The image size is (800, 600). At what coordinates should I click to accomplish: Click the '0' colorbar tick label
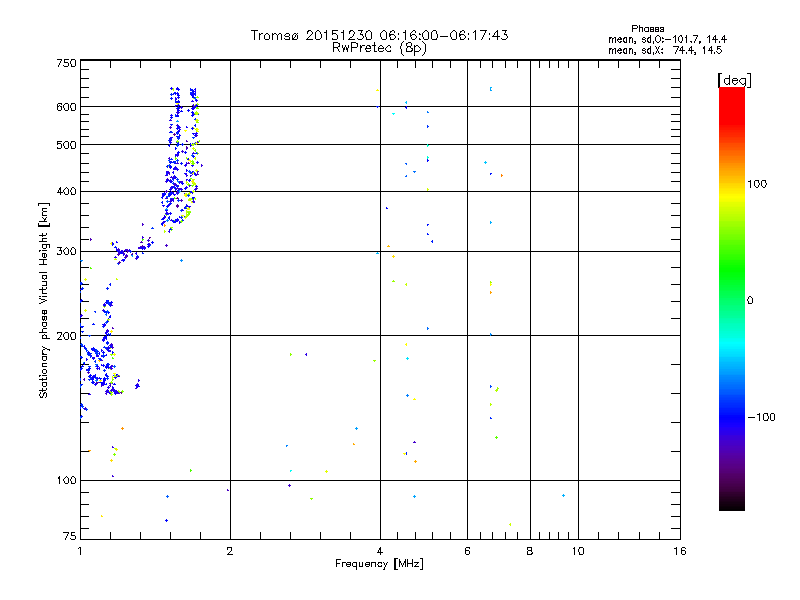click(x=750, y=301)
